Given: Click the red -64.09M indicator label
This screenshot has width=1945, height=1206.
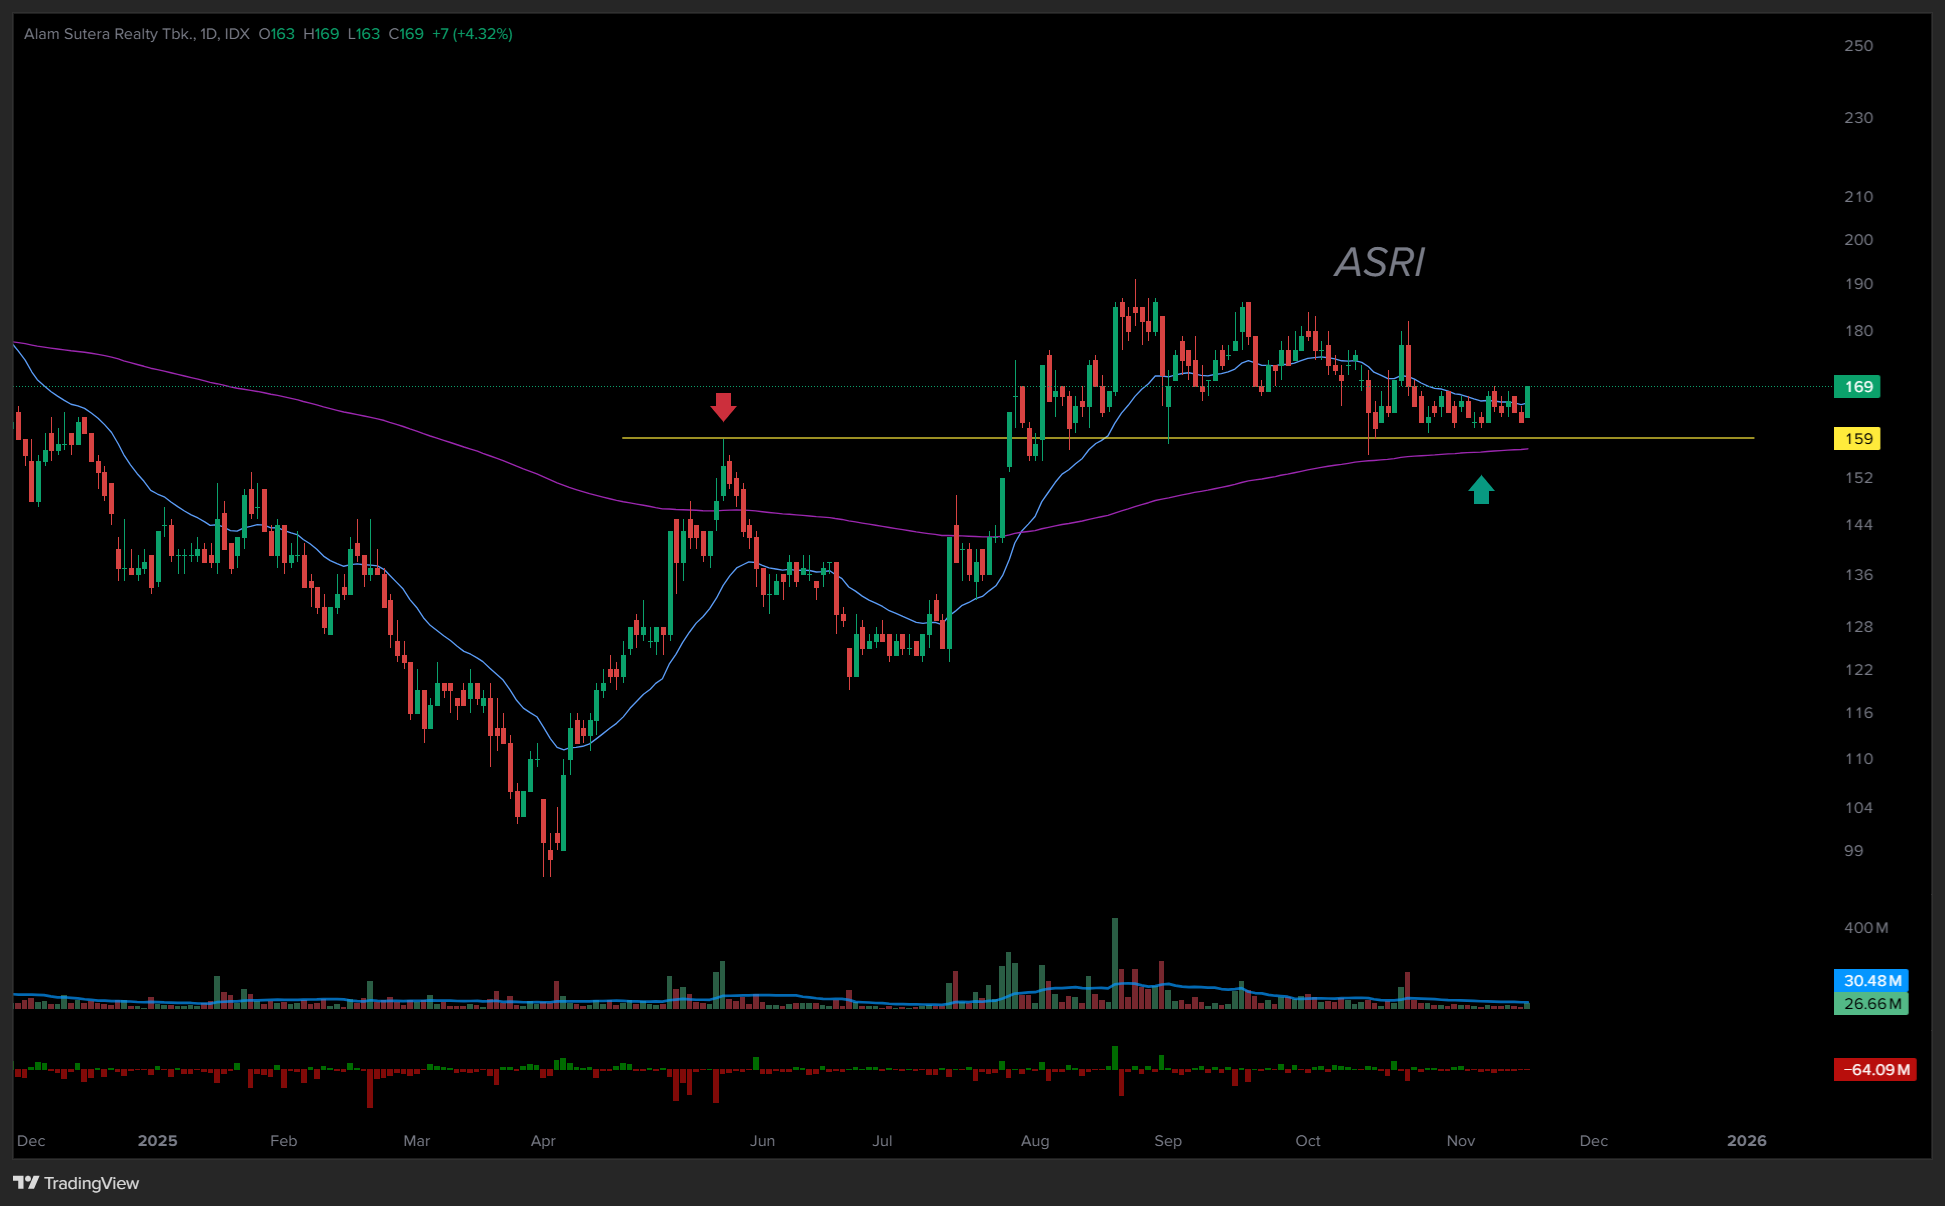Looking at the screenshot, I should click(x=1876, y=1070).
